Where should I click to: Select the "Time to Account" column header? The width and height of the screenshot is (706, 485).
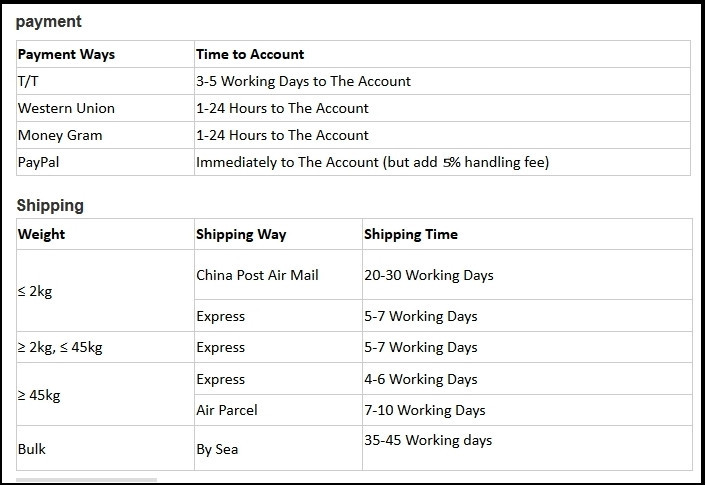[x=250, y=54]
